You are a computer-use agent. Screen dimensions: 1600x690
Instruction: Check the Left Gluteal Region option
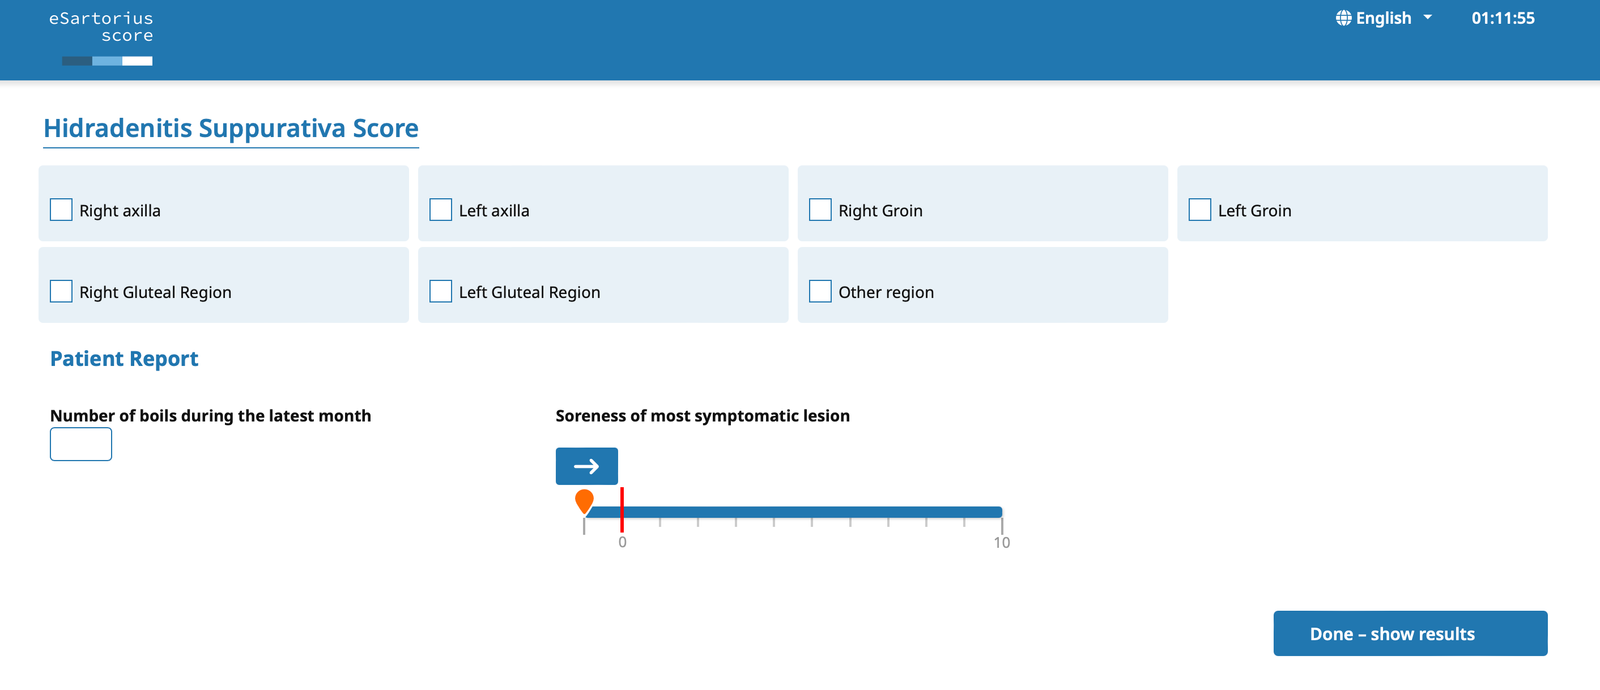[x=441, y=291]
